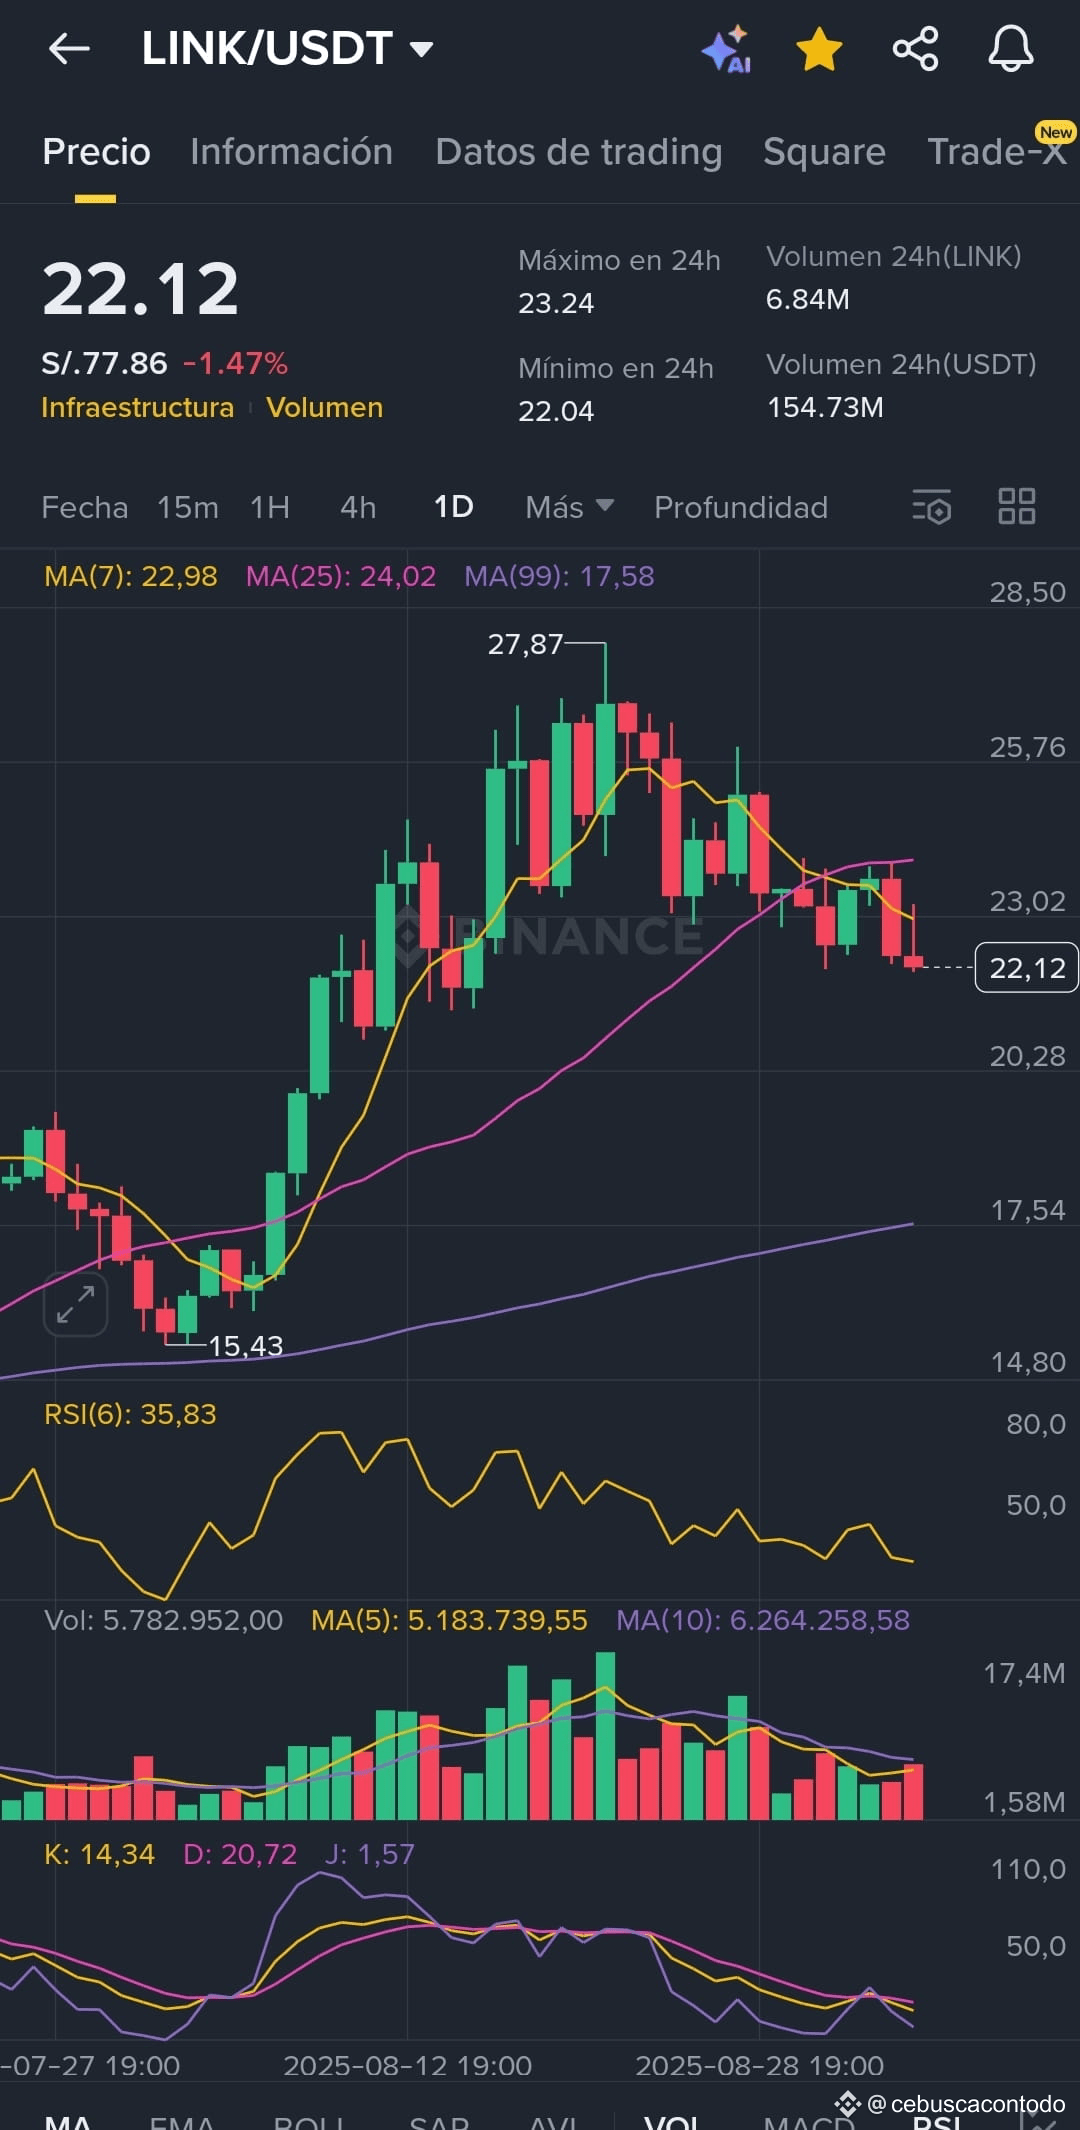This screenshot has height=2130, width=1080.
Task: Tap the Mínimo en 24h value 22.04
Action: 556,411
